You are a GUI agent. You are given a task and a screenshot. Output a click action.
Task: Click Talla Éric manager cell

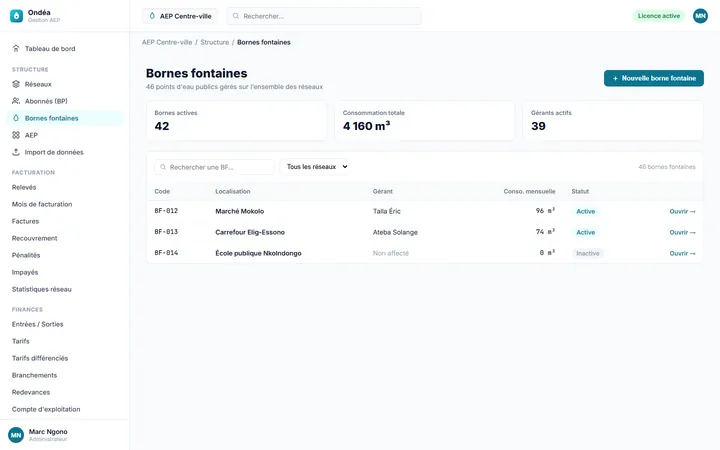point(387,211)
